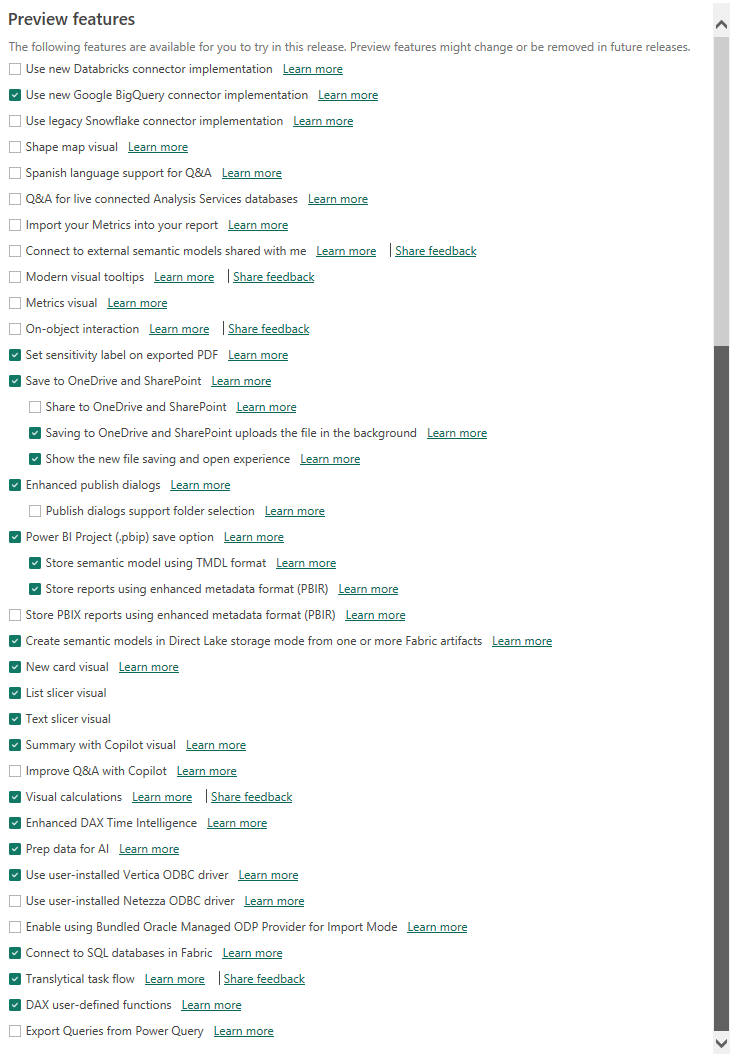Image resolution: width=736 pixels, height=1054 pixels.
Task: Check Q&A for live connected Analysis Services
Action: pyautogui.click(x=15, y=199)
